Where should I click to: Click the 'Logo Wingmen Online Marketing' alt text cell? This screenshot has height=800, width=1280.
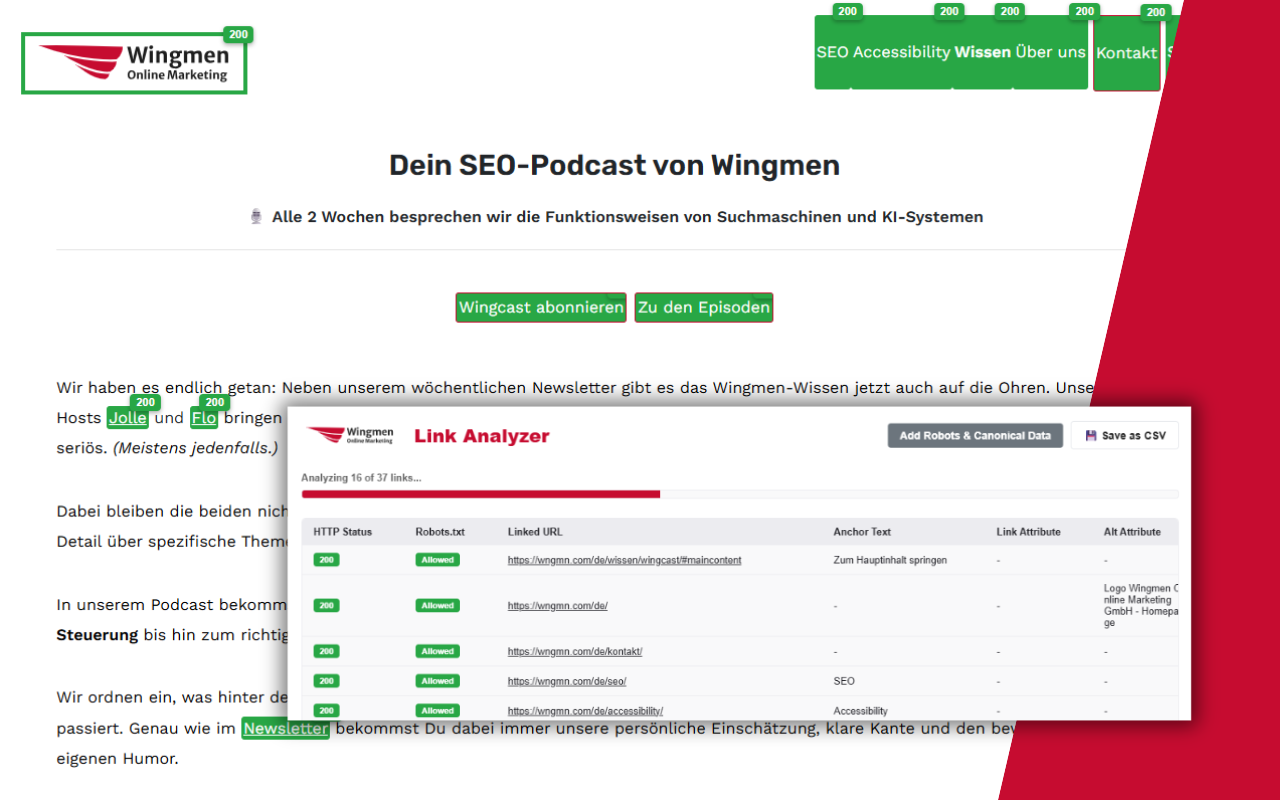coord(1141,606)
